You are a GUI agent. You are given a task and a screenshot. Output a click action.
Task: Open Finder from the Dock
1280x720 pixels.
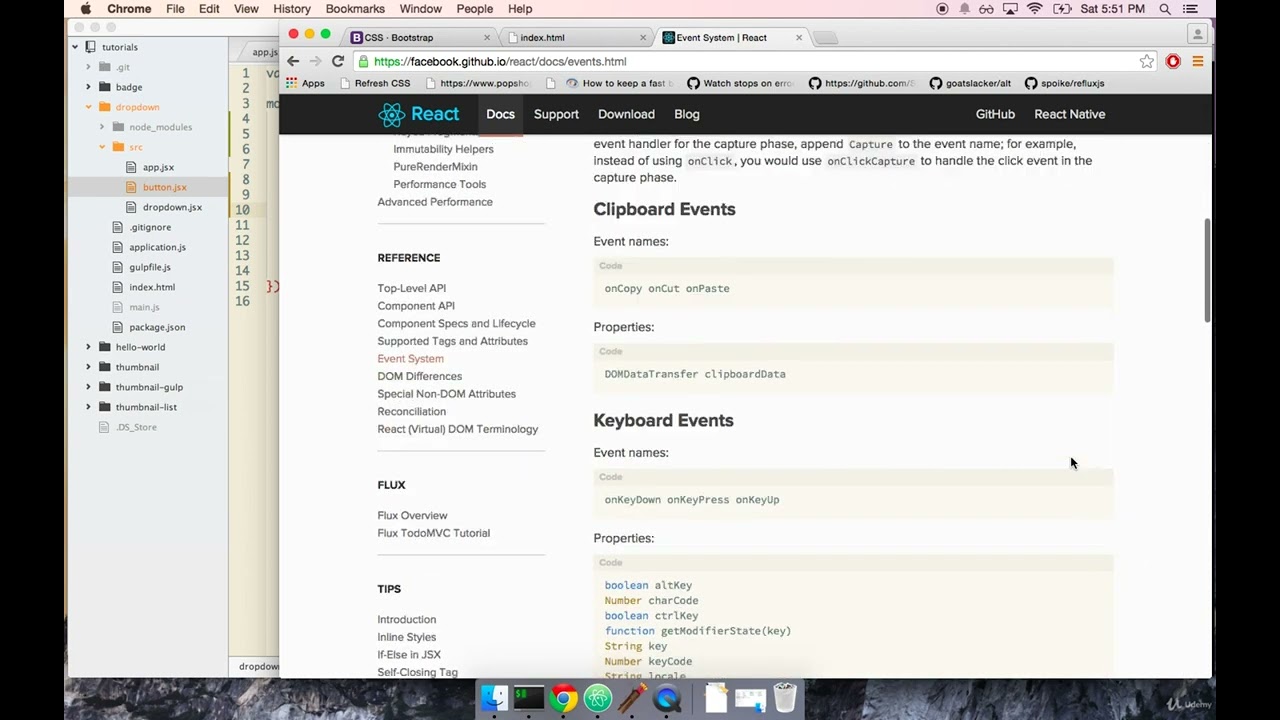(x=494, y=698)
